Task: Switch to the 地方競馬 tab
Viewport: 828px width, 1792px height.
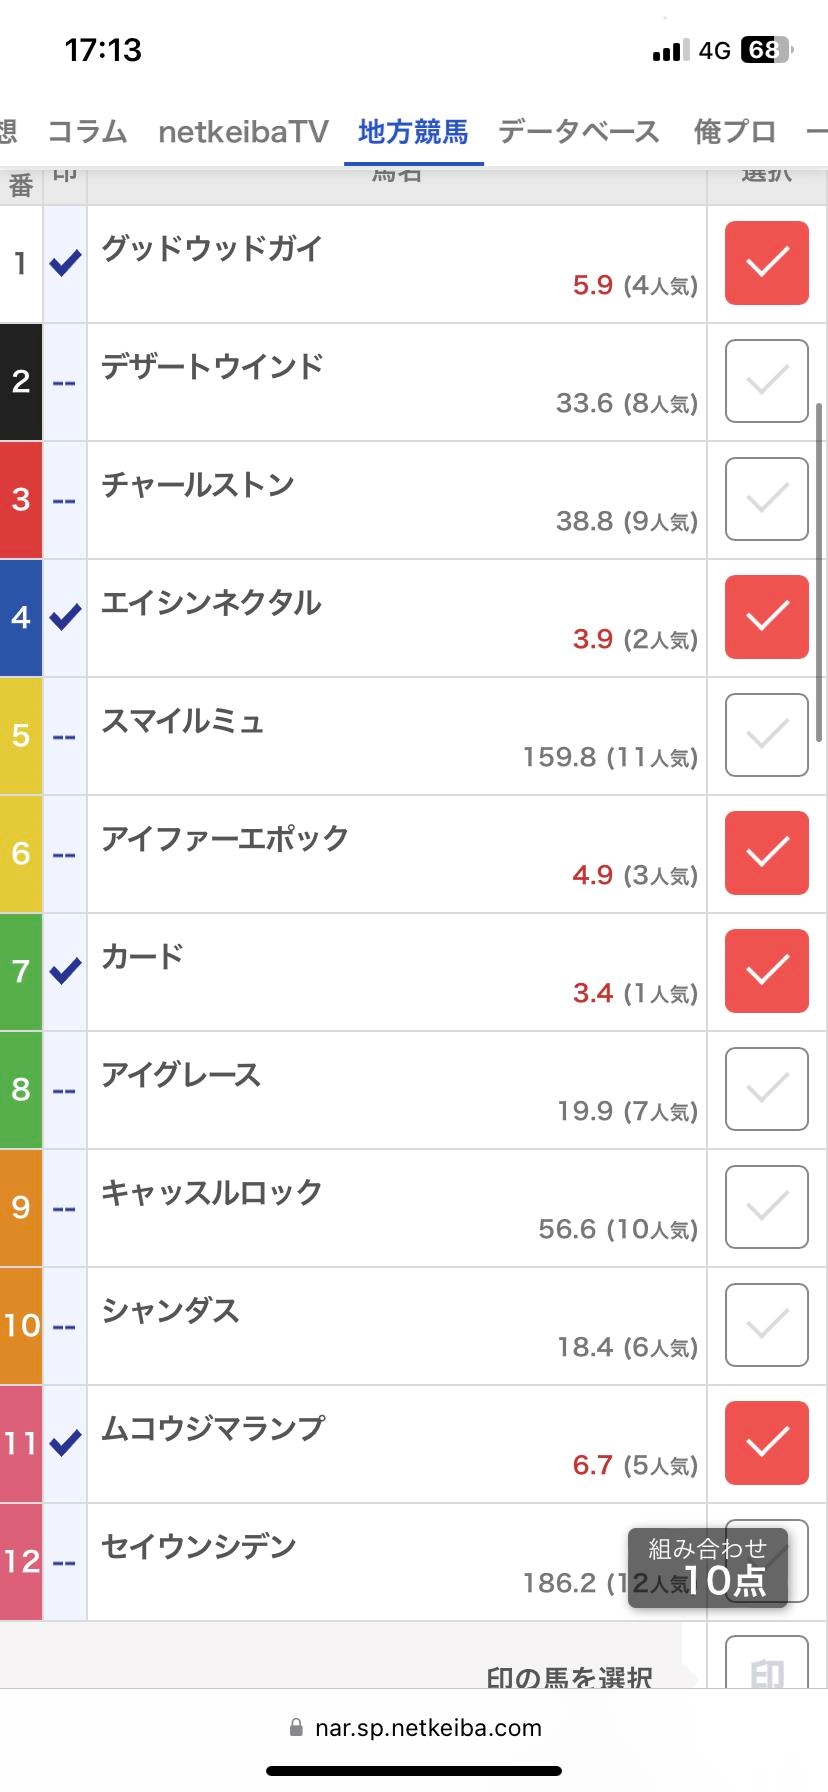Action: point(413,132)
